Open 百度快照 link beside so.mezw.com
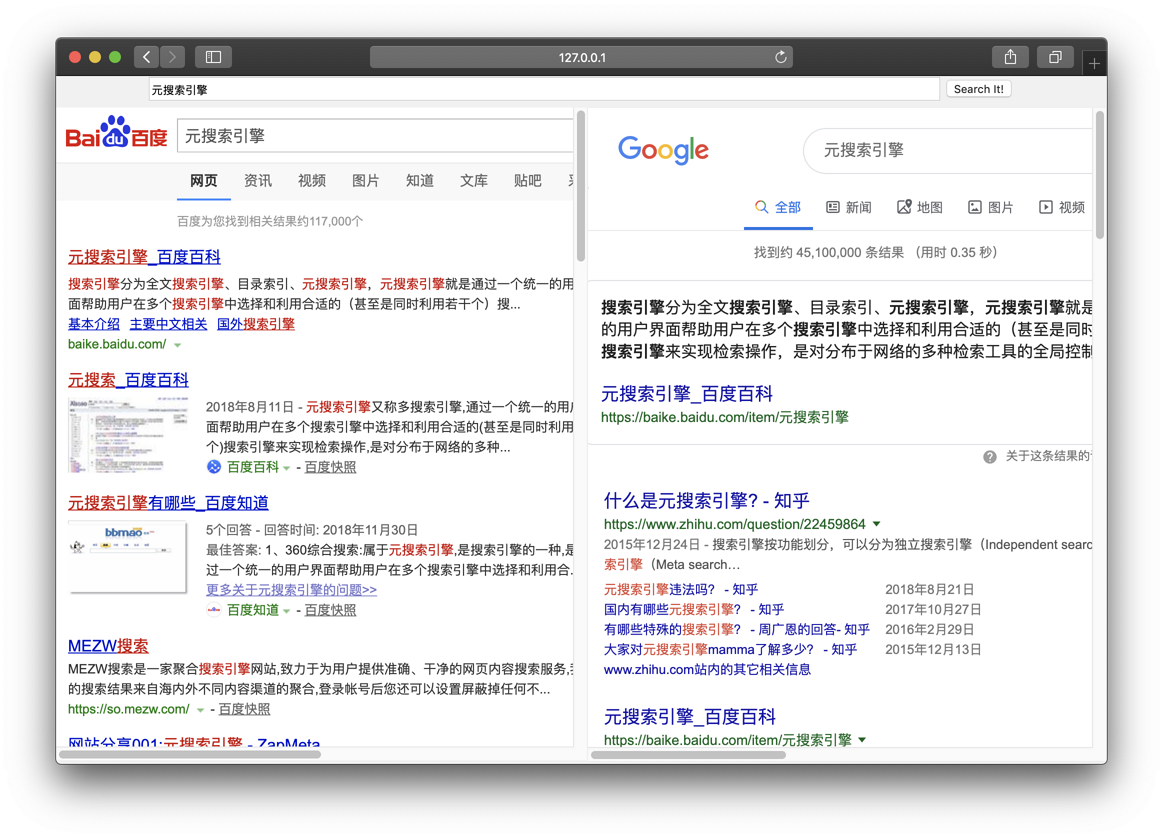This screenshot has width=1163, height=838. click(x=244, y=709)
